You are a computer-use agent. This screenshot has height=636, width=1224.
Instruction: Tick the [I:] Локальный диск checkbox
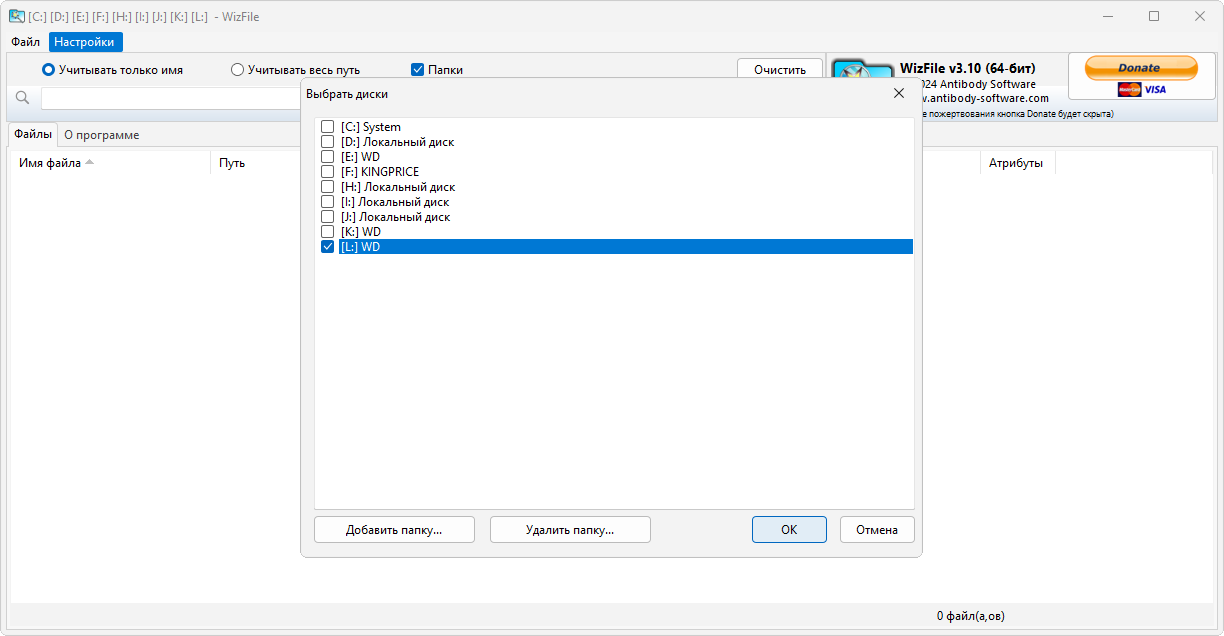click(327, 202)
